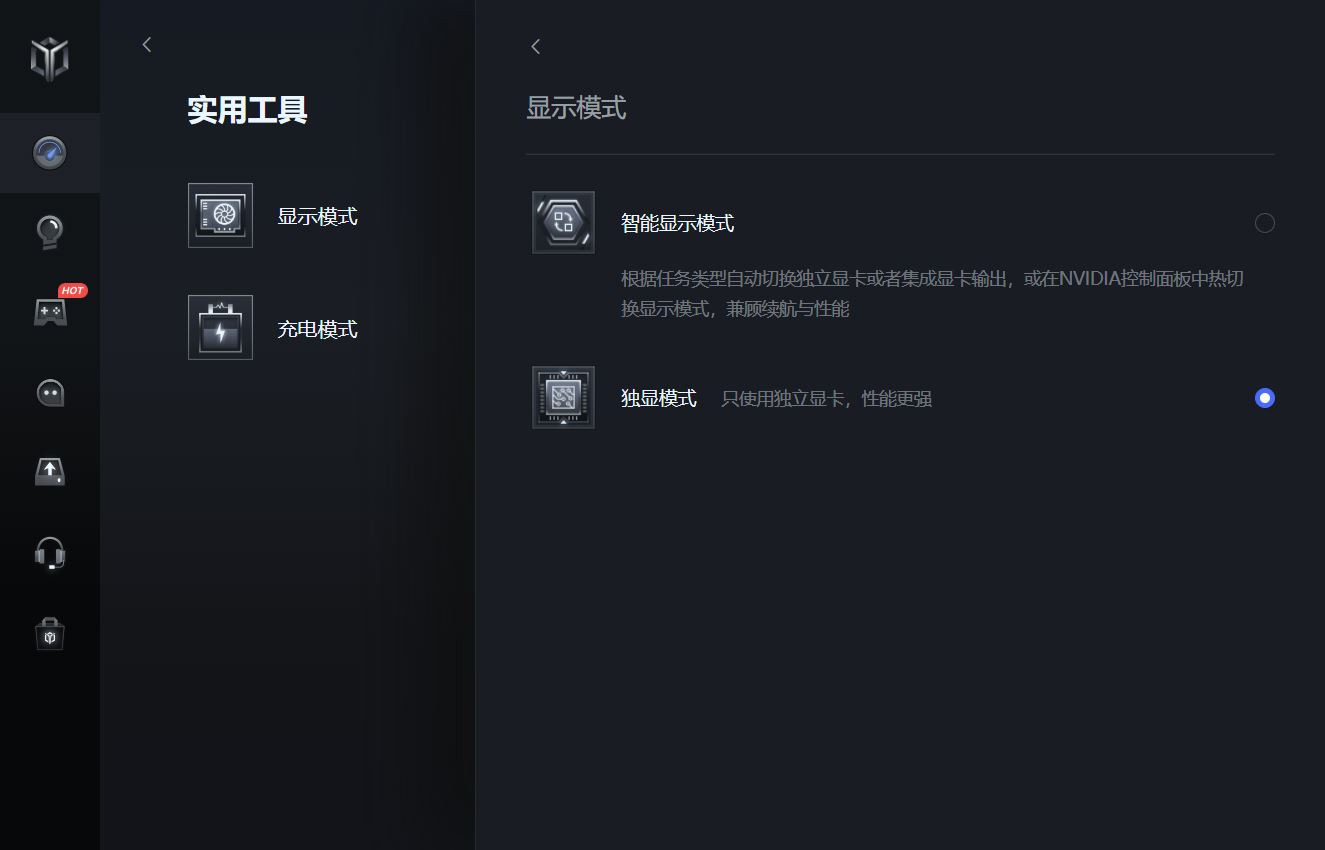This screenshot has width=1325, height=850.
Task: Click the 智能显示模式 option label
Action: click(677, 223)
